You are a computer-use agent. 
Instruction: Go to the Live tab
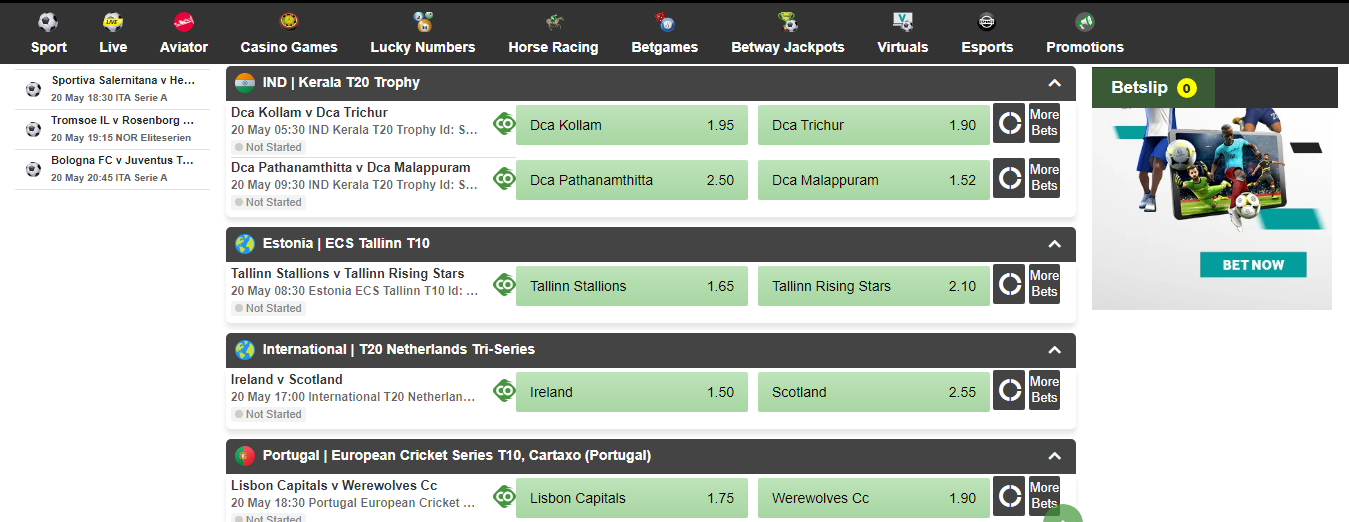point(113,33)
